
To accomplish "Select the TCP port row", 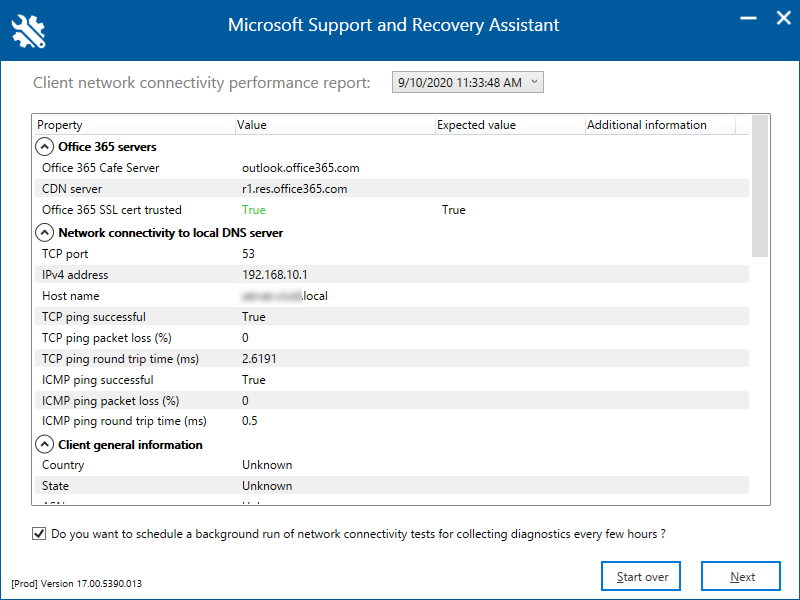I will pos(392,254).
